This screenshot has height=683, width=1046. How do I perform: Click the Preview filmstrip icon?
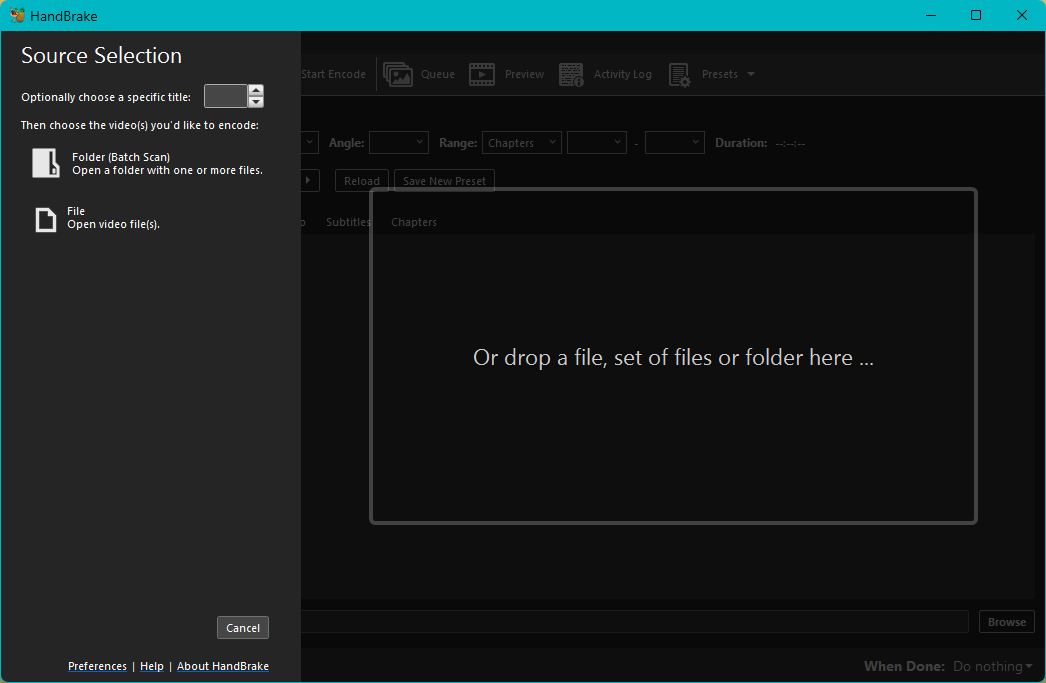pos(482,75)
